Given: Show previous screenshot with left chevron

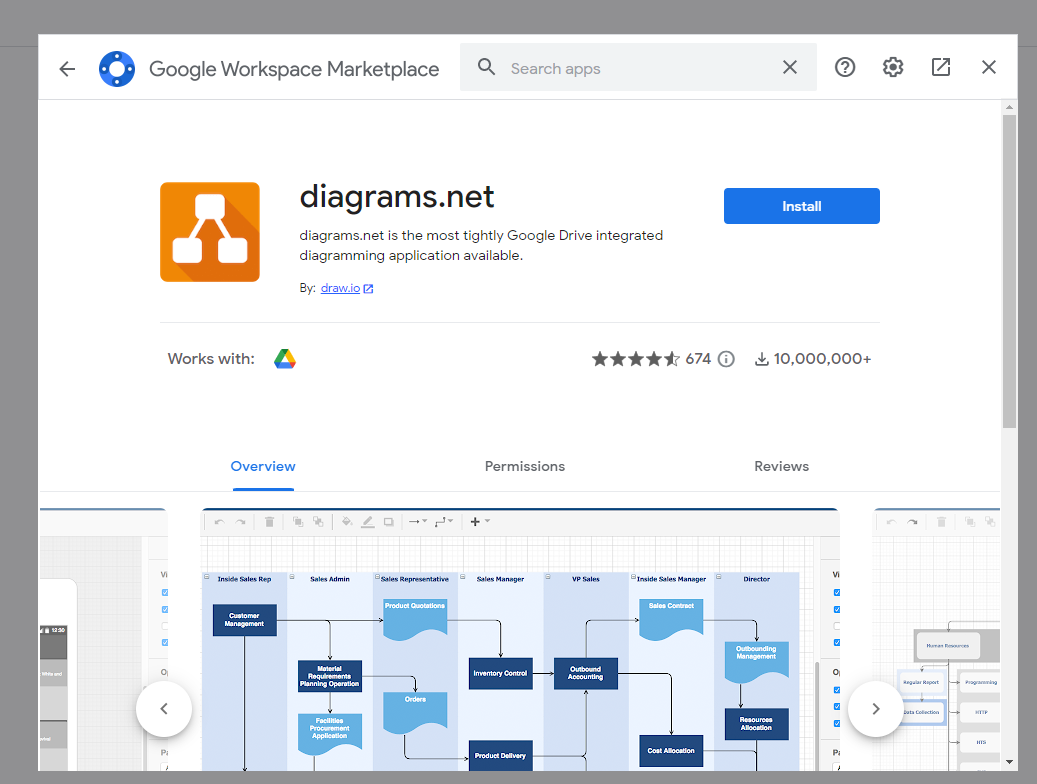Looking at the screenshot, I should tap(164, 709).
